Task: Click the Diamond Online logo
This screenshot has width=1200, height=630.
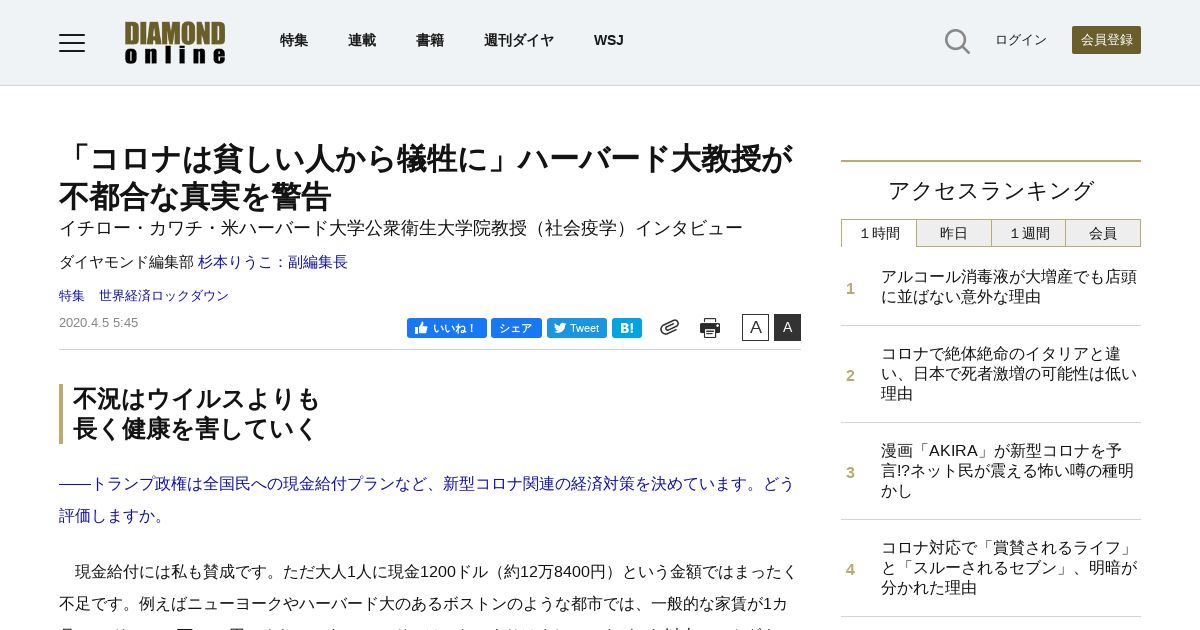Action: pyautogui.click(x=175, y=42)
